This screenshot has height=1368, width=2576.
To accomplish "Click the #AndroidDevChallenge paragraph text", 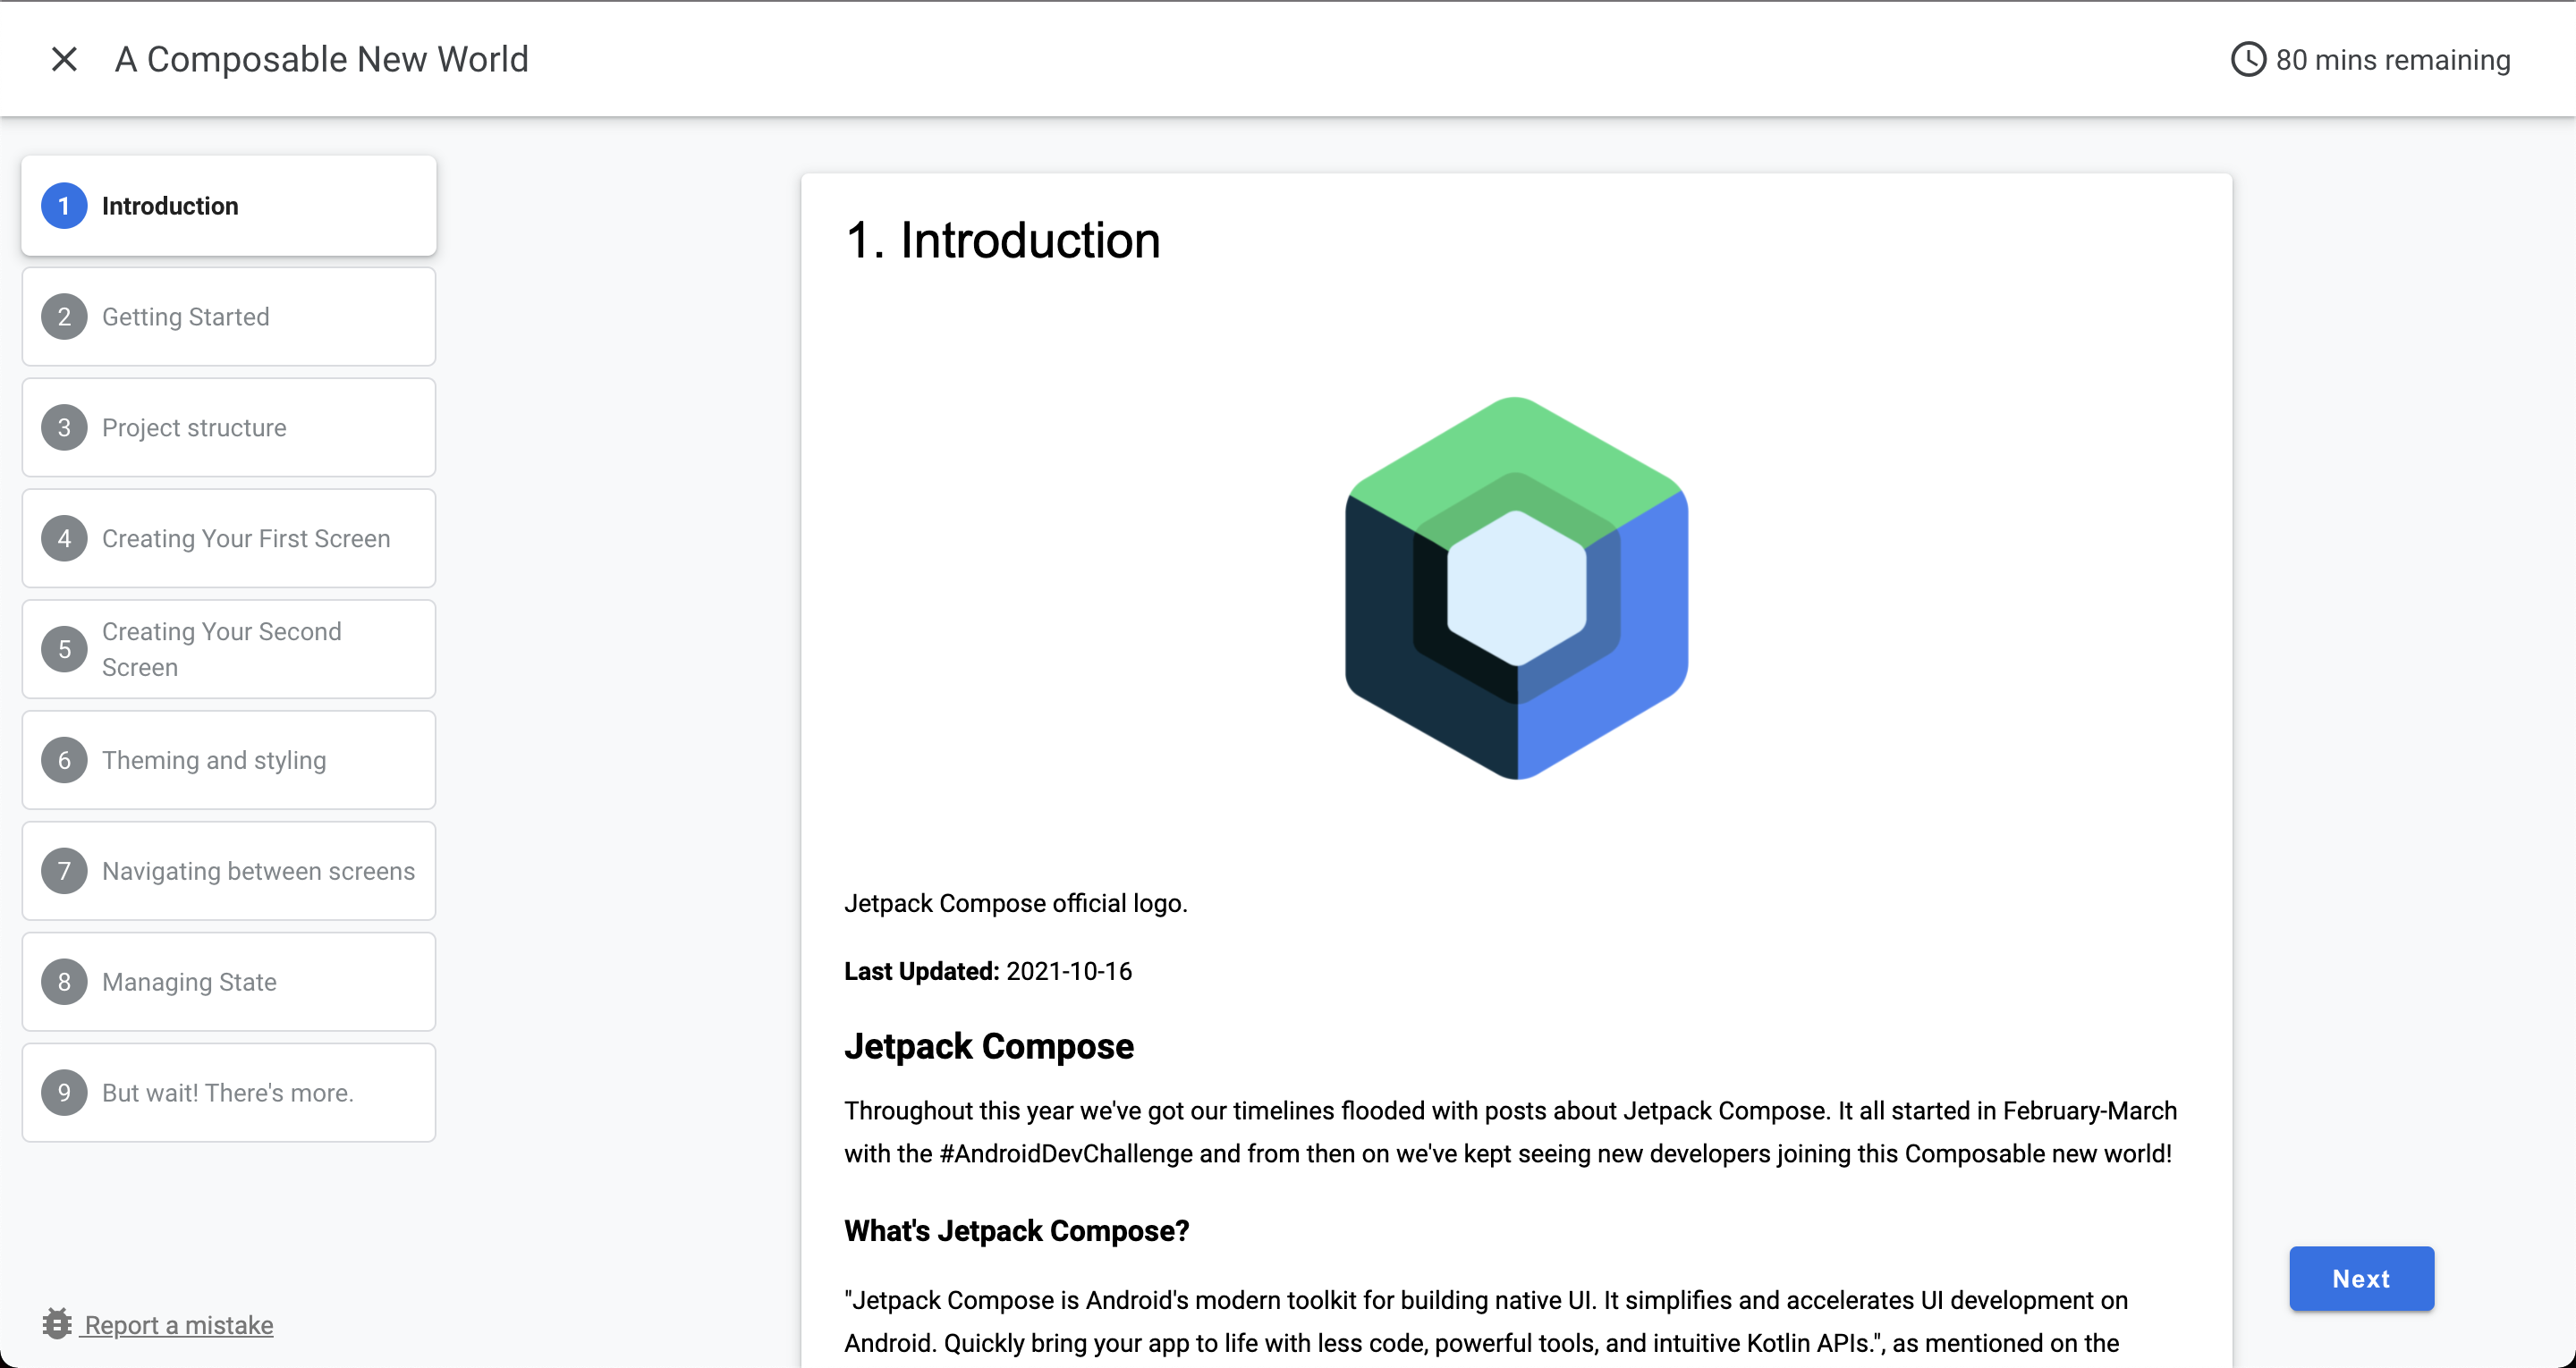I will [x=1510, y=1132].
